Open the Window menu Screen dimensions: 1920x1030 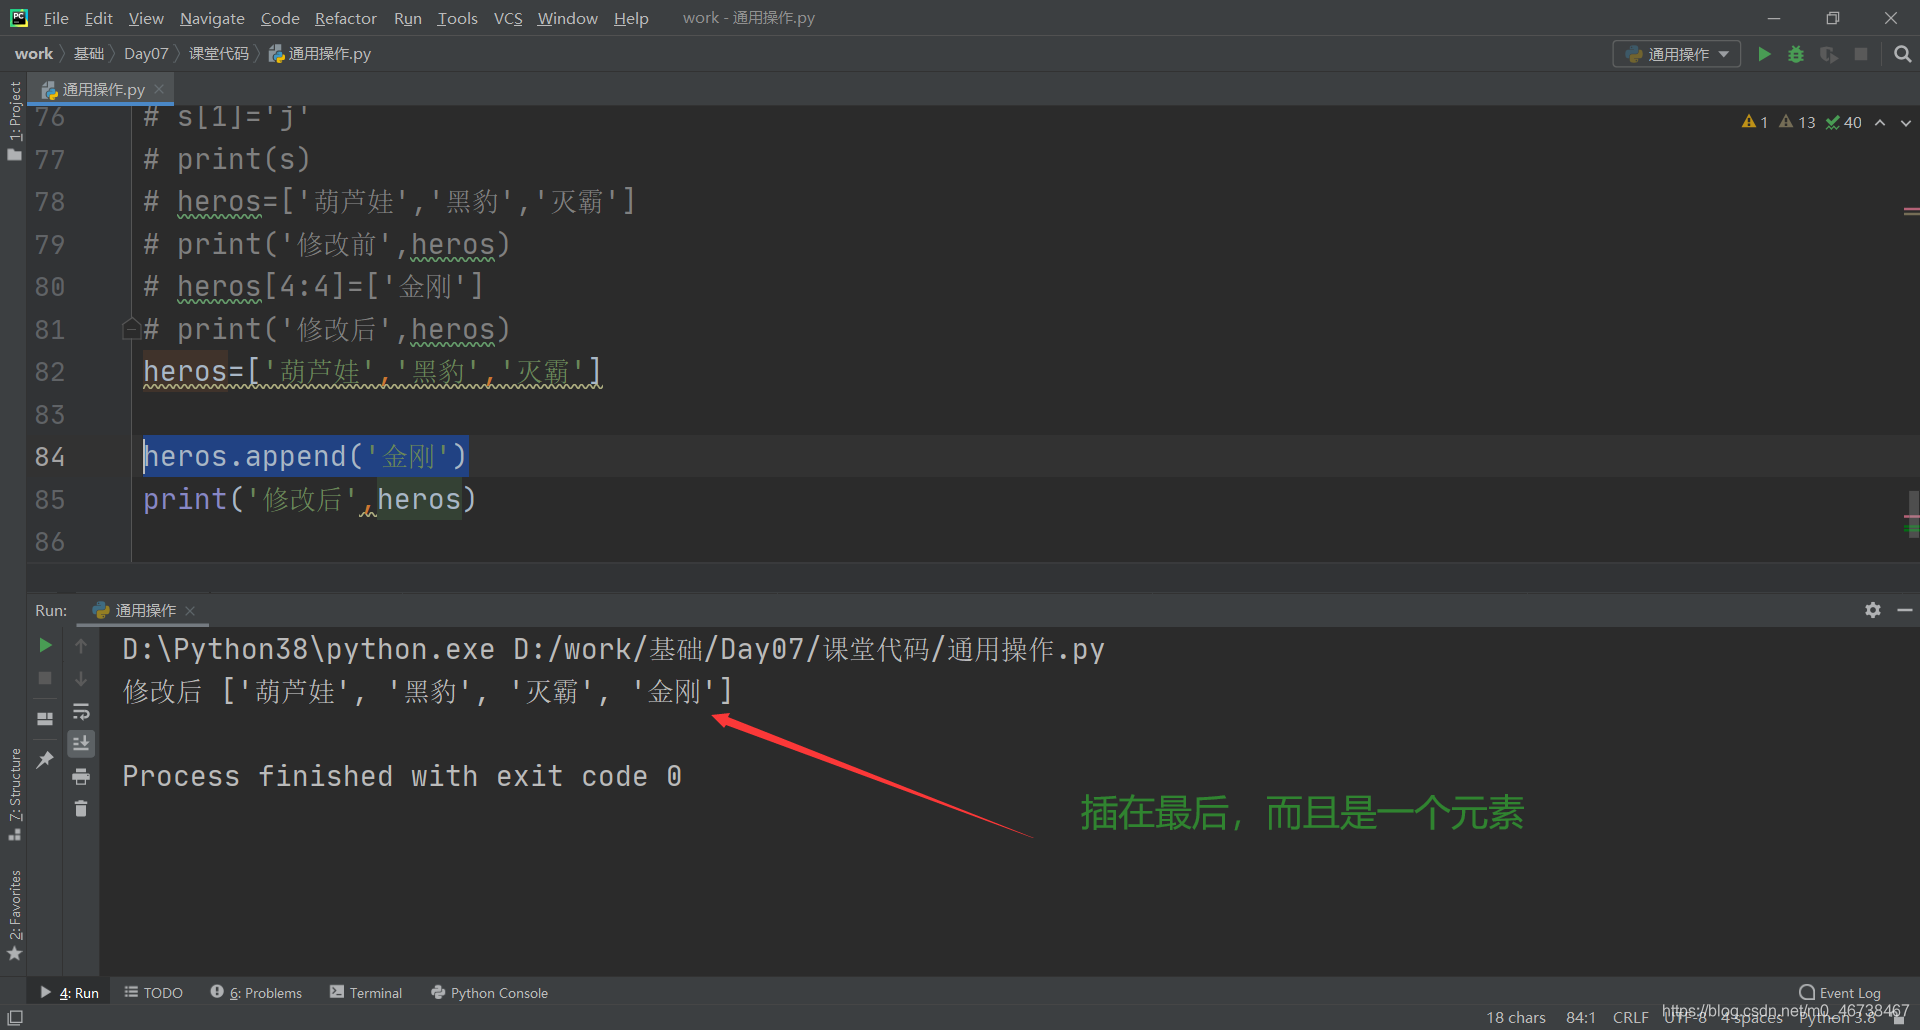[567, 18]
